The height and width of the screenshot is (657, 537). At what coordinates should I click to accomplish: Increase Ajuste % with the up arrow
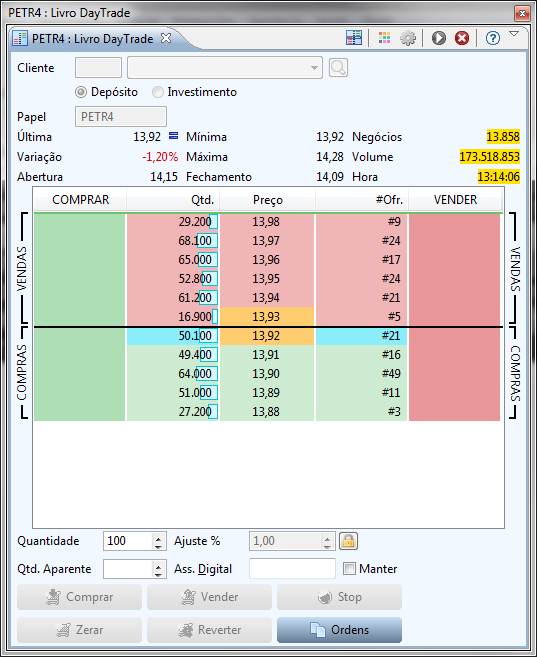pyautogui.click(x=327, y=538)
